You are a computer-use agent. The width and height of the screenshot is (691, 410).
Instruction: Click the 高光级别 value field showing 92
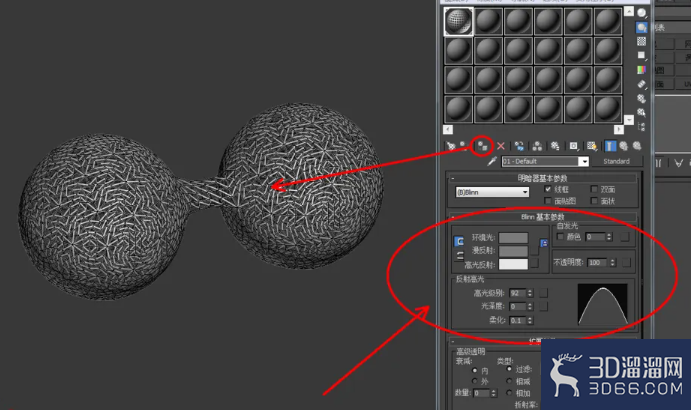[517, 293]
